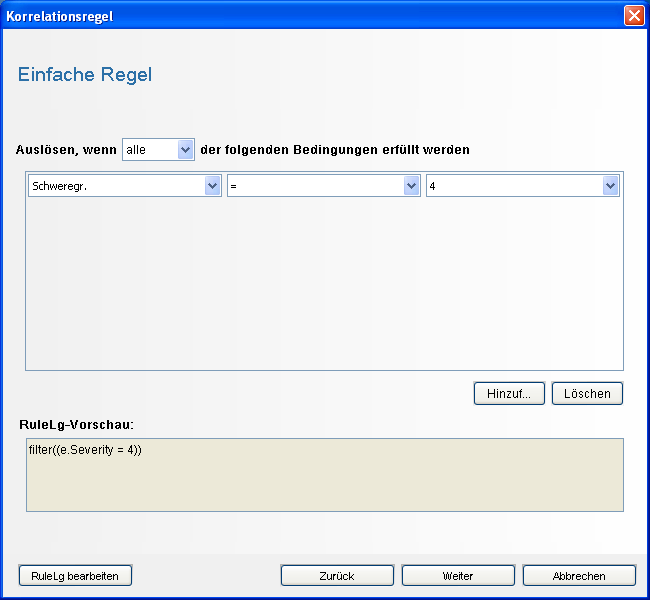Go back with the Zurück button
Viewport: 650px width, 600px height.
tap(337, 576)
